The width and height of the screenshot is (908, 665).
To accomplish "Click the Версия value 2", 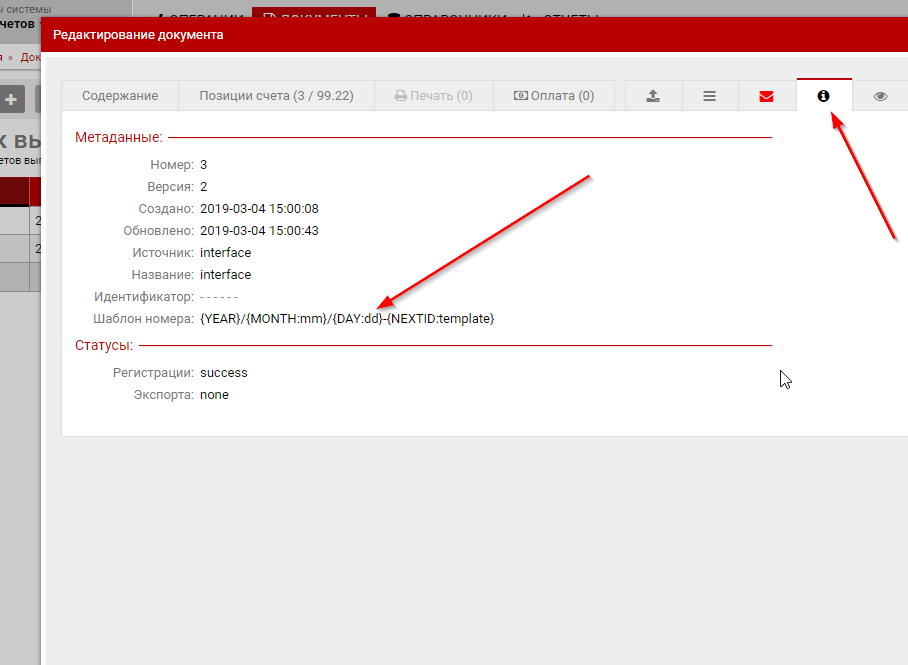I will (x=203, y=187).
